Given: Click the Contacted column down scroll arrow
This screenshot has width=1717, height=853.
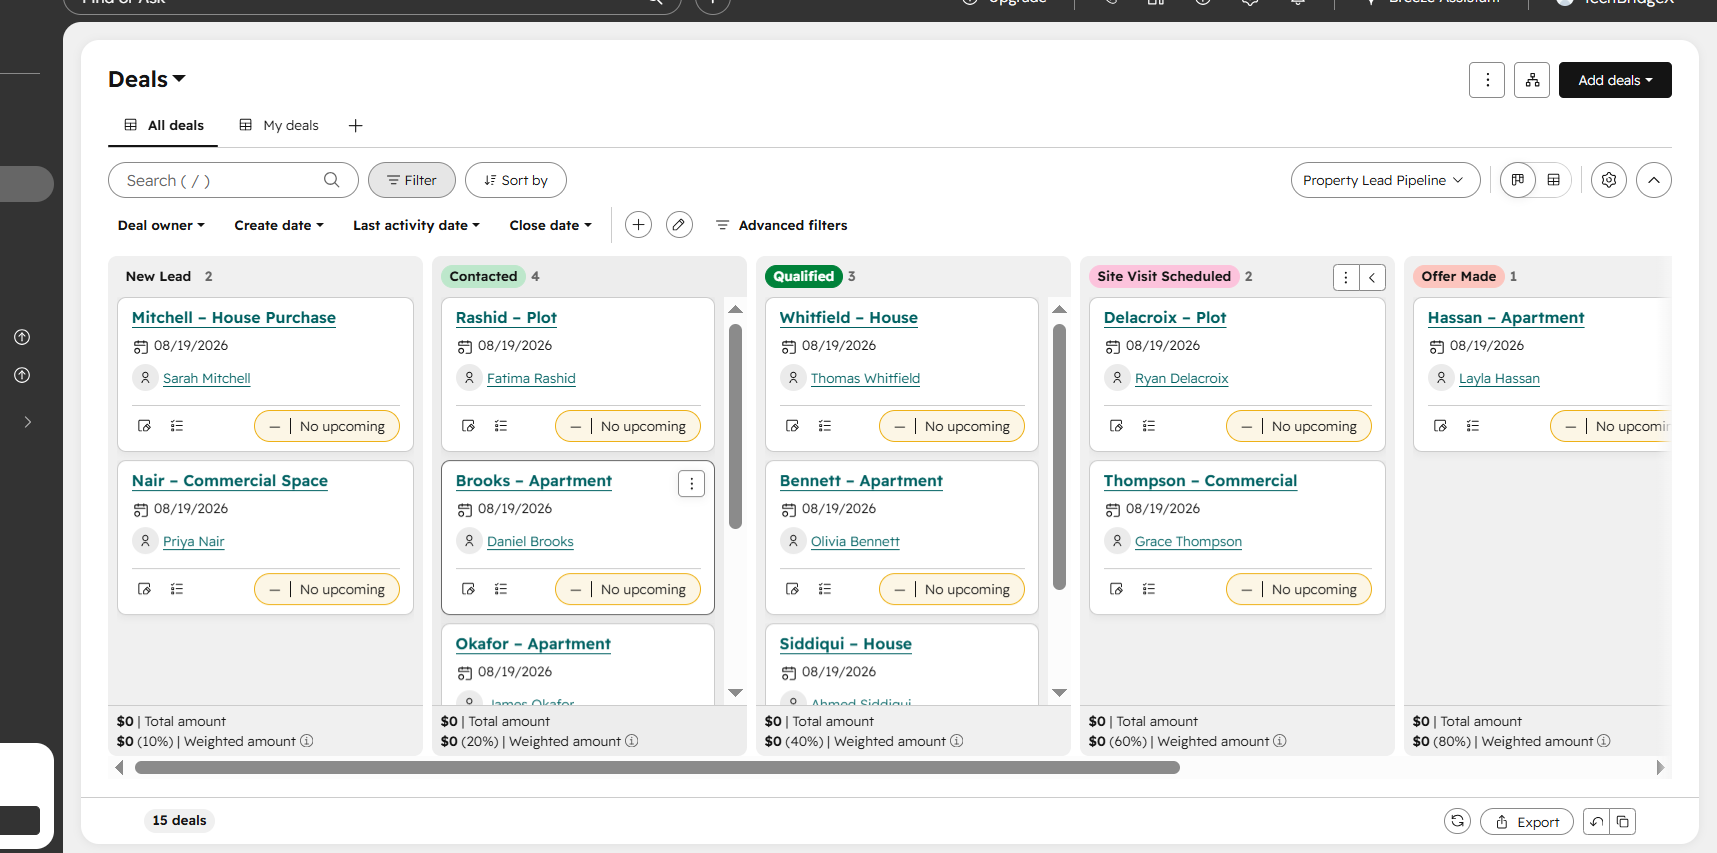Looking at the screenshot, I should [735, 692].
